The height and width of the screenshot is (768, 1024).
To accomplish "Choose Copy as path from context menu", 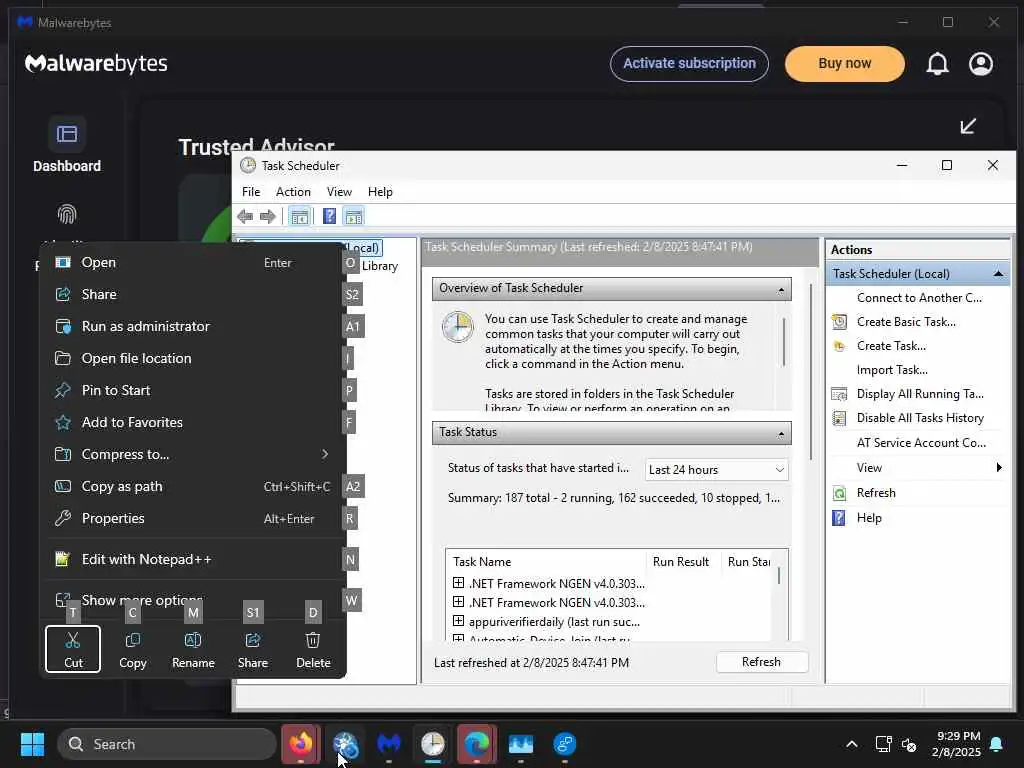I will [x=193, y=487].
